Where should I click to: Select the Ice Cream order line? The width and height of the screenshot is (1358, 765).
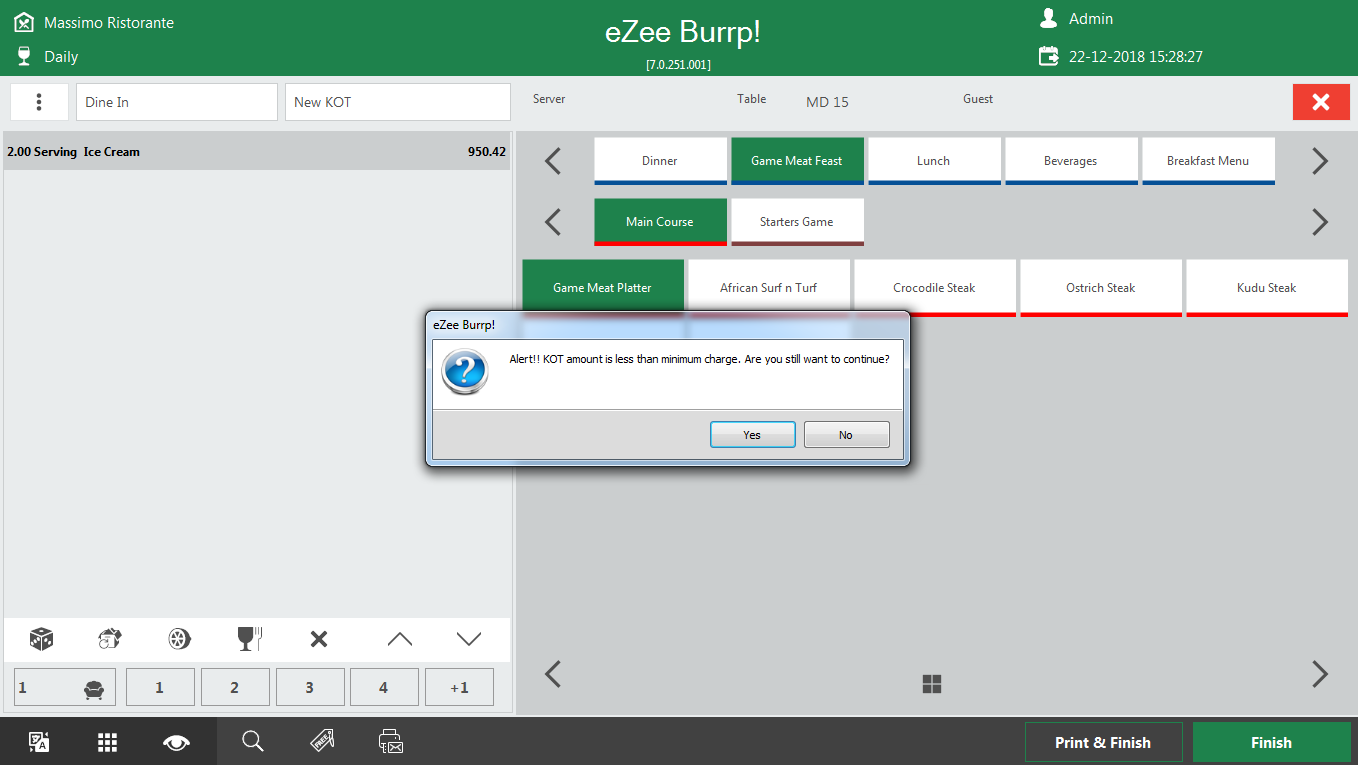tap(257, 152)
